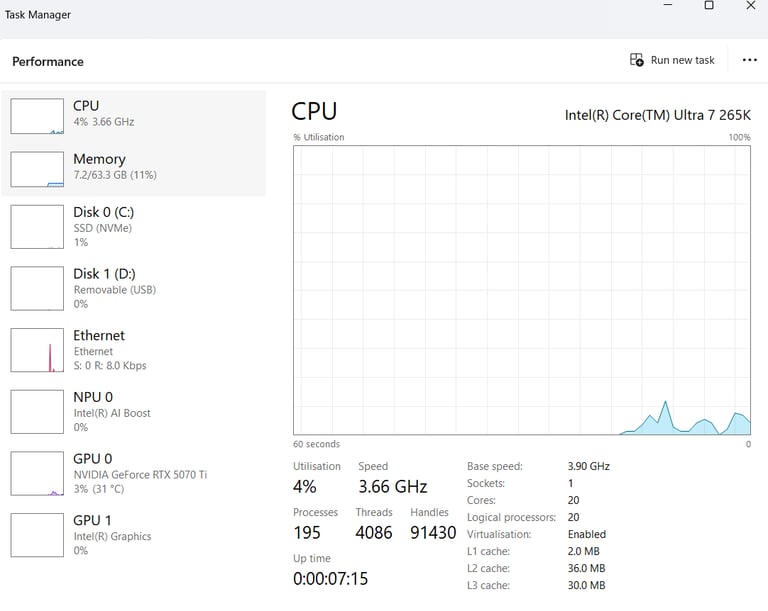The image size is (768, 611).
Task: Click the 3.66 GHz speed value
Action: (393, 487)
